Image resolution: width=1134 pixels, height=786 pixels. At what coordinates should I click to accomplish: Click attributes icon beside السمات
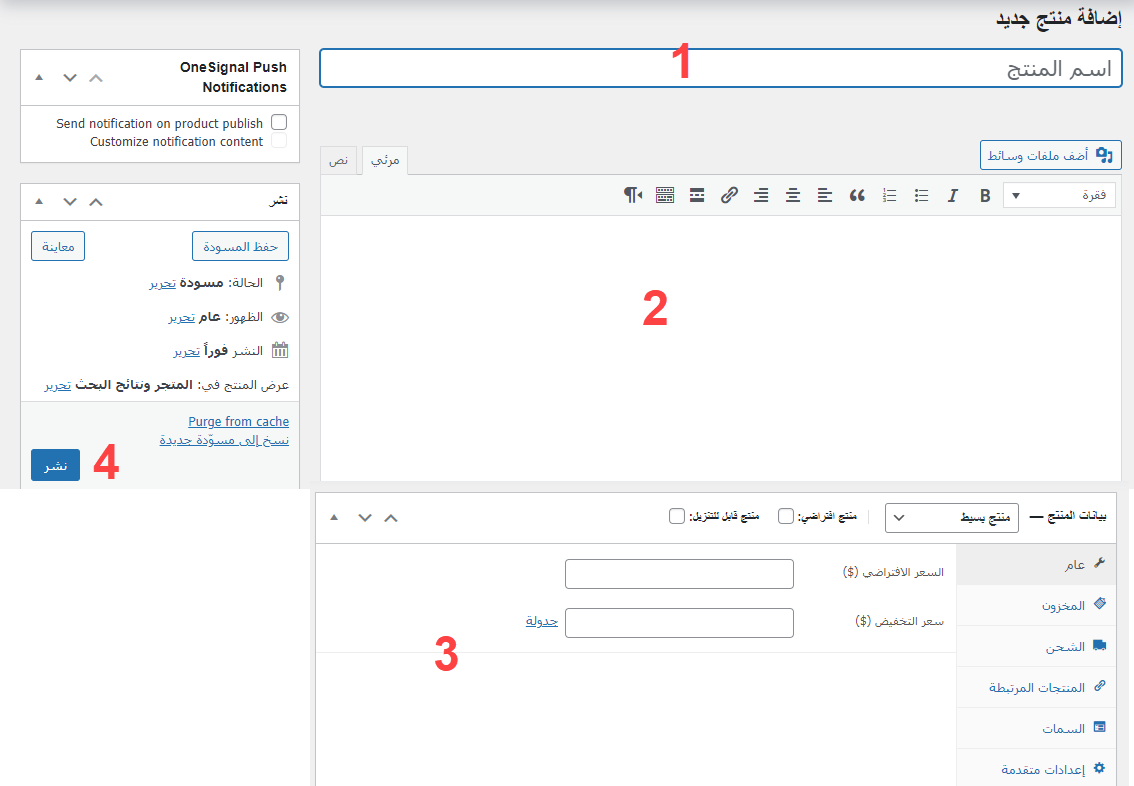(x=1099, y=727)
